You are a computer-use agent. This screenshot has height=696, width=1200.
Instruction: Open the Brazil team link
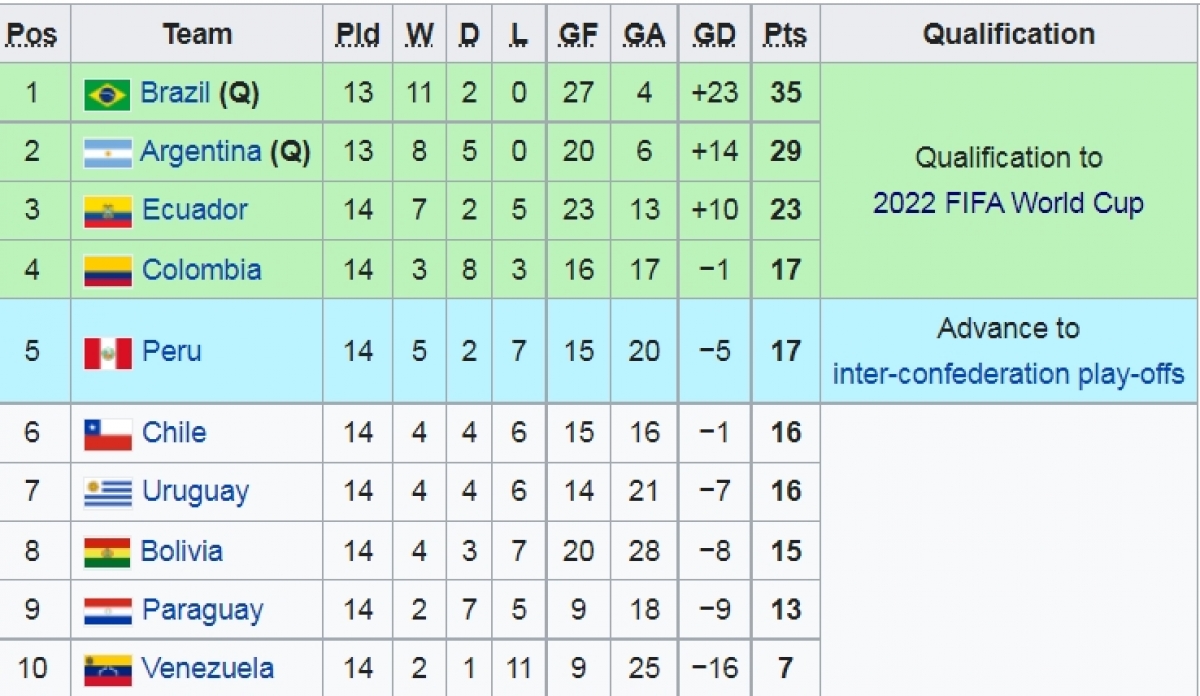(175, 93)
